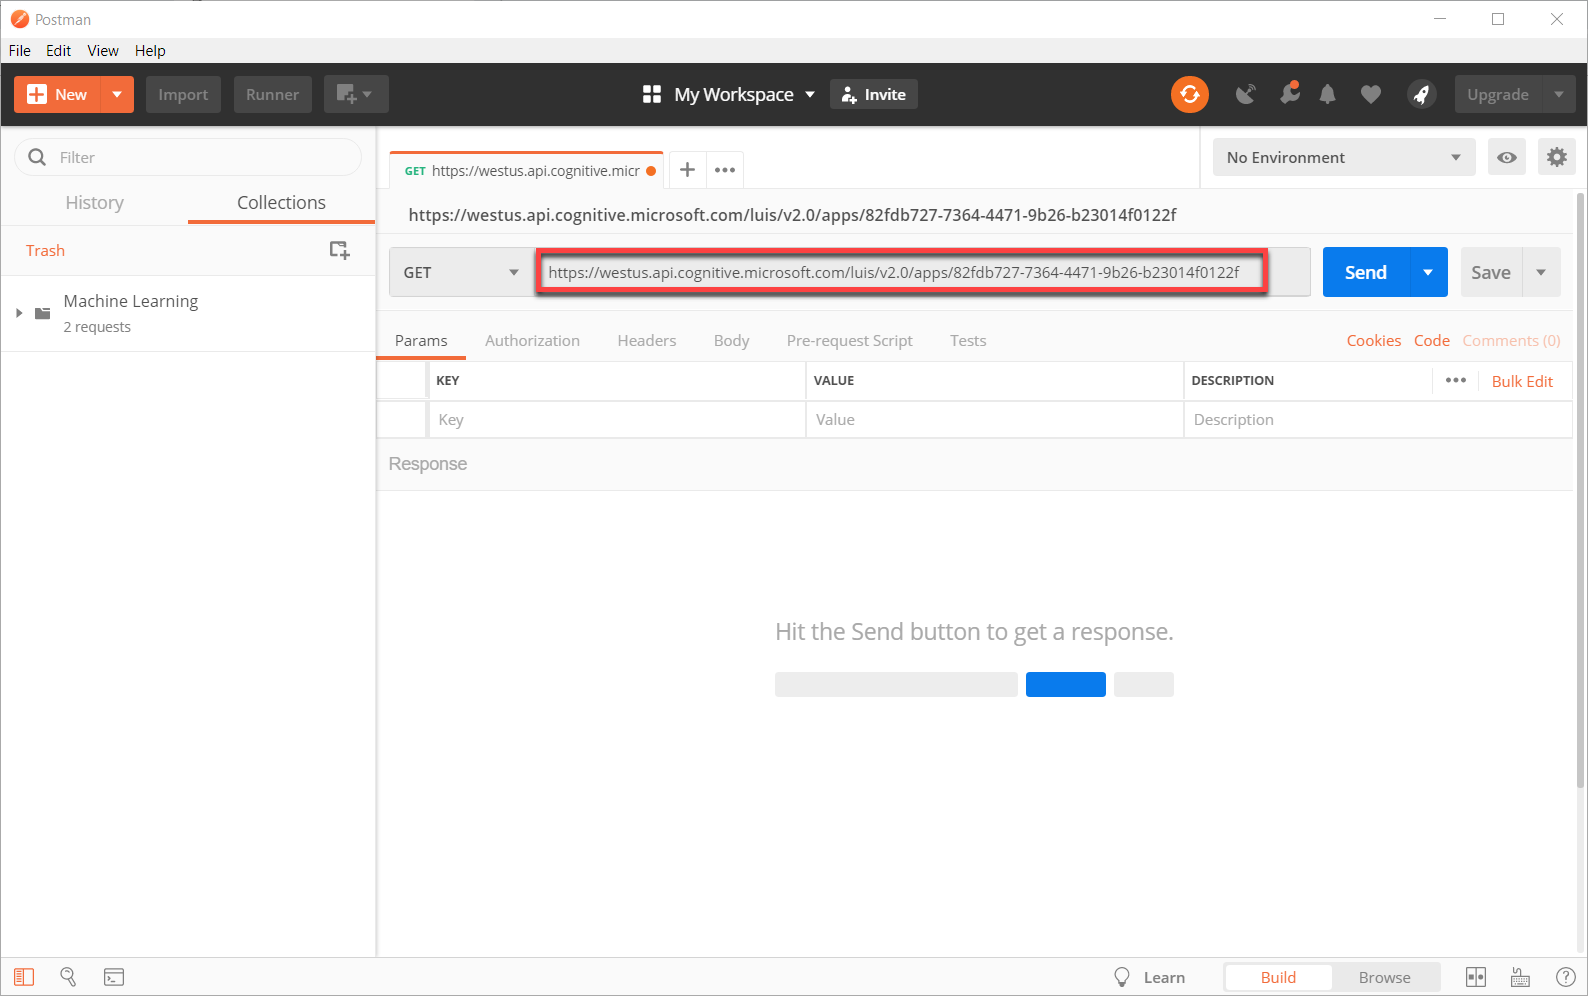Click the Key parameter field
Screen dimensions: 1588x996
click(x=617, y=420)
